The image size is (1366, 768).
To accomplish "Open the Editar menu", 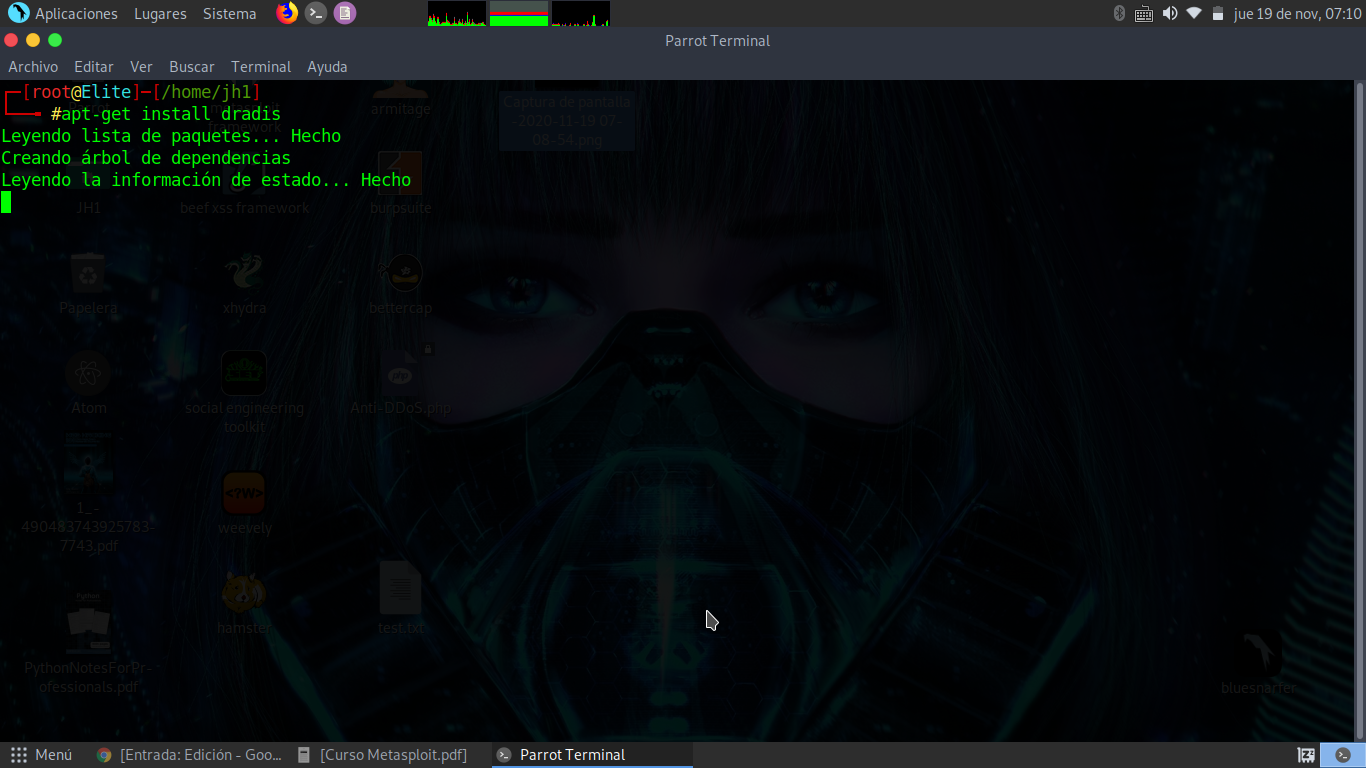I will click(x=94, y=67).
